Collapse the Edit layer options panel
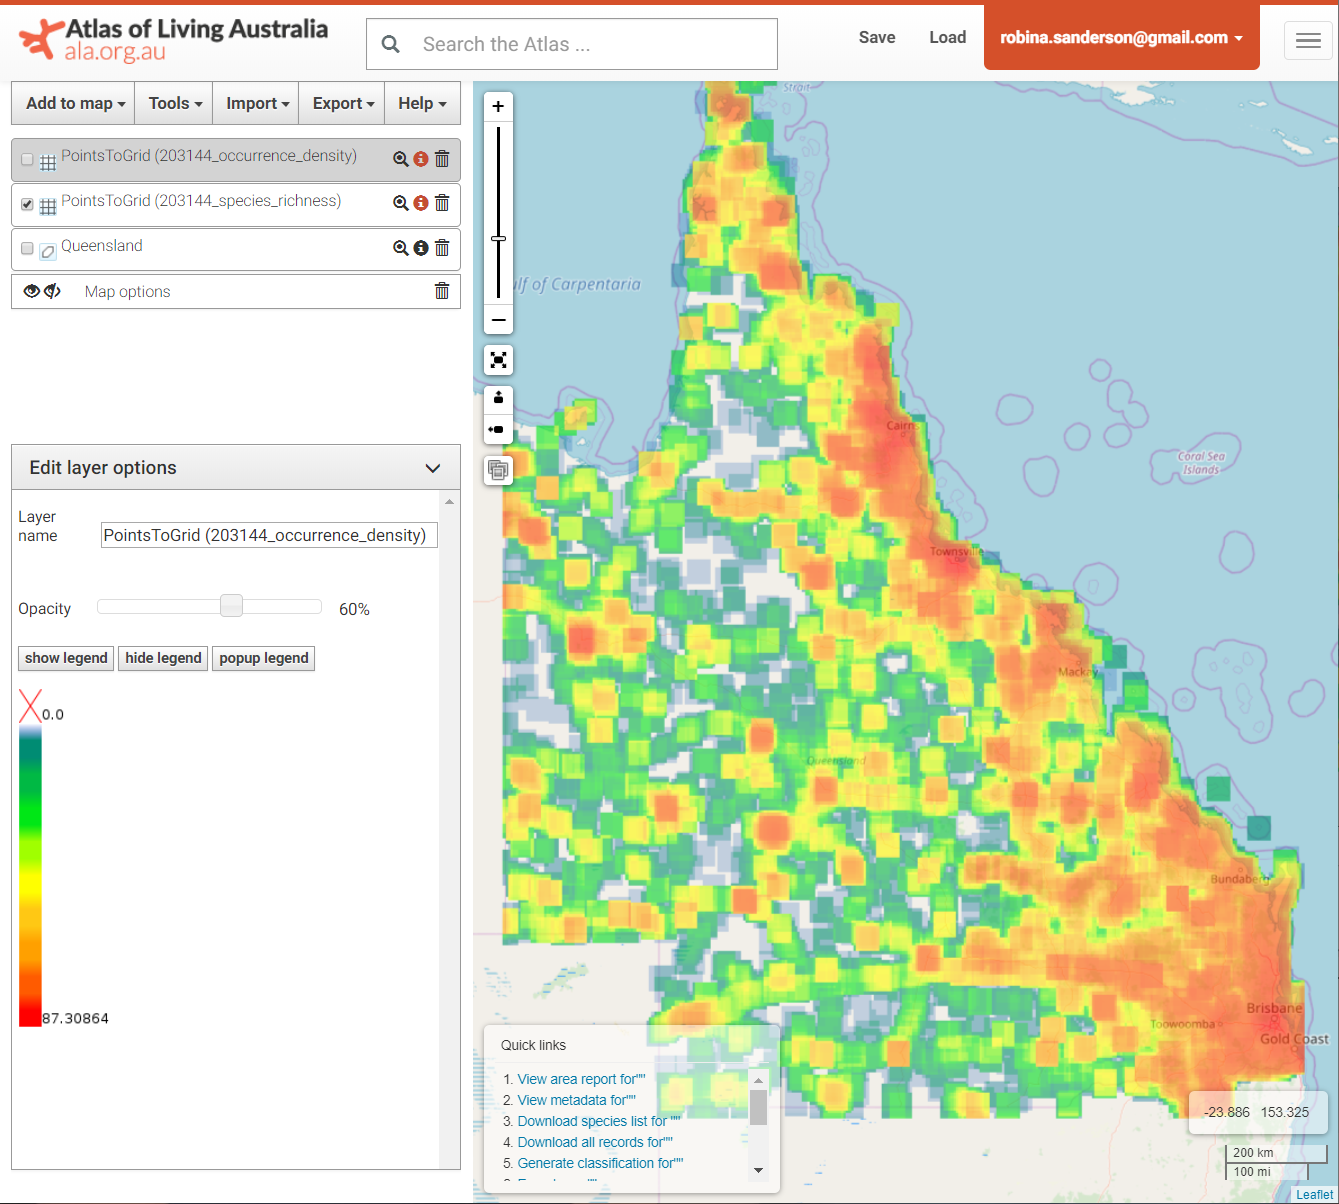This screenshot has width=1339, height=1204. pyautogui.click(x=433, y=467)
